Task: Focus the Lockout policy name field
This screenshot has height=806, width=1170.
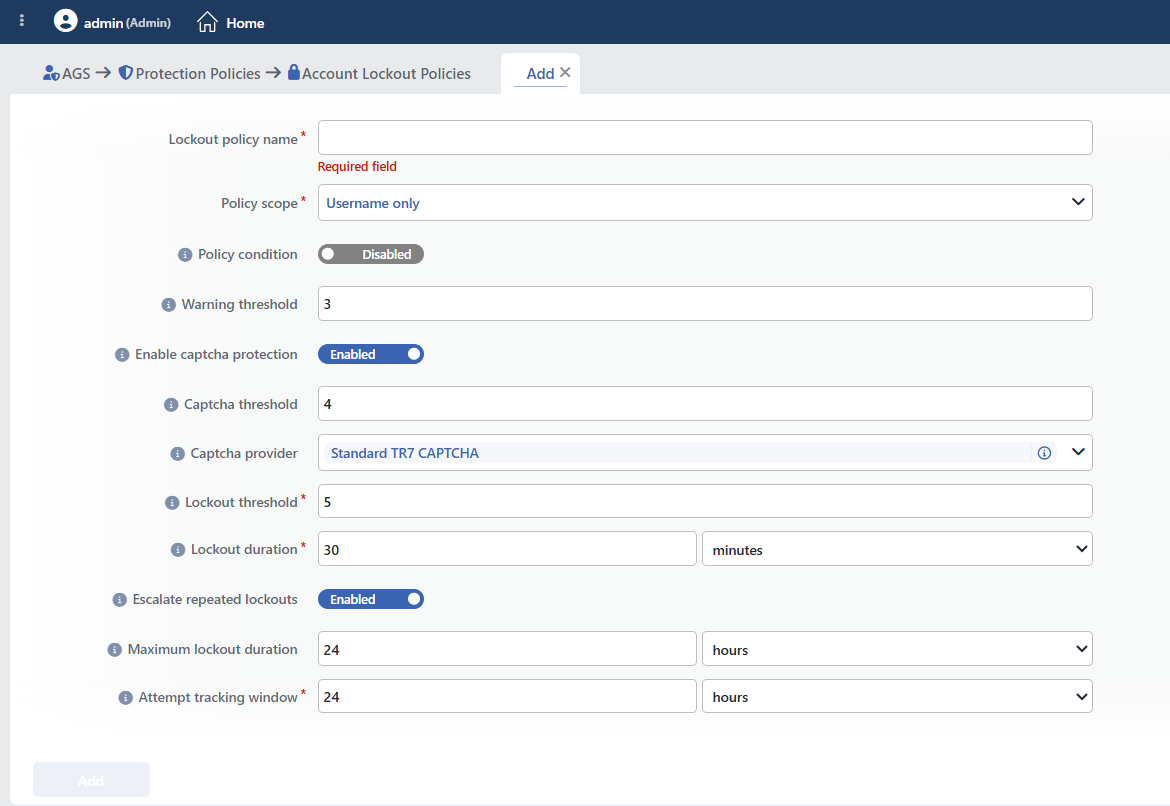Action: pos(705,138)
